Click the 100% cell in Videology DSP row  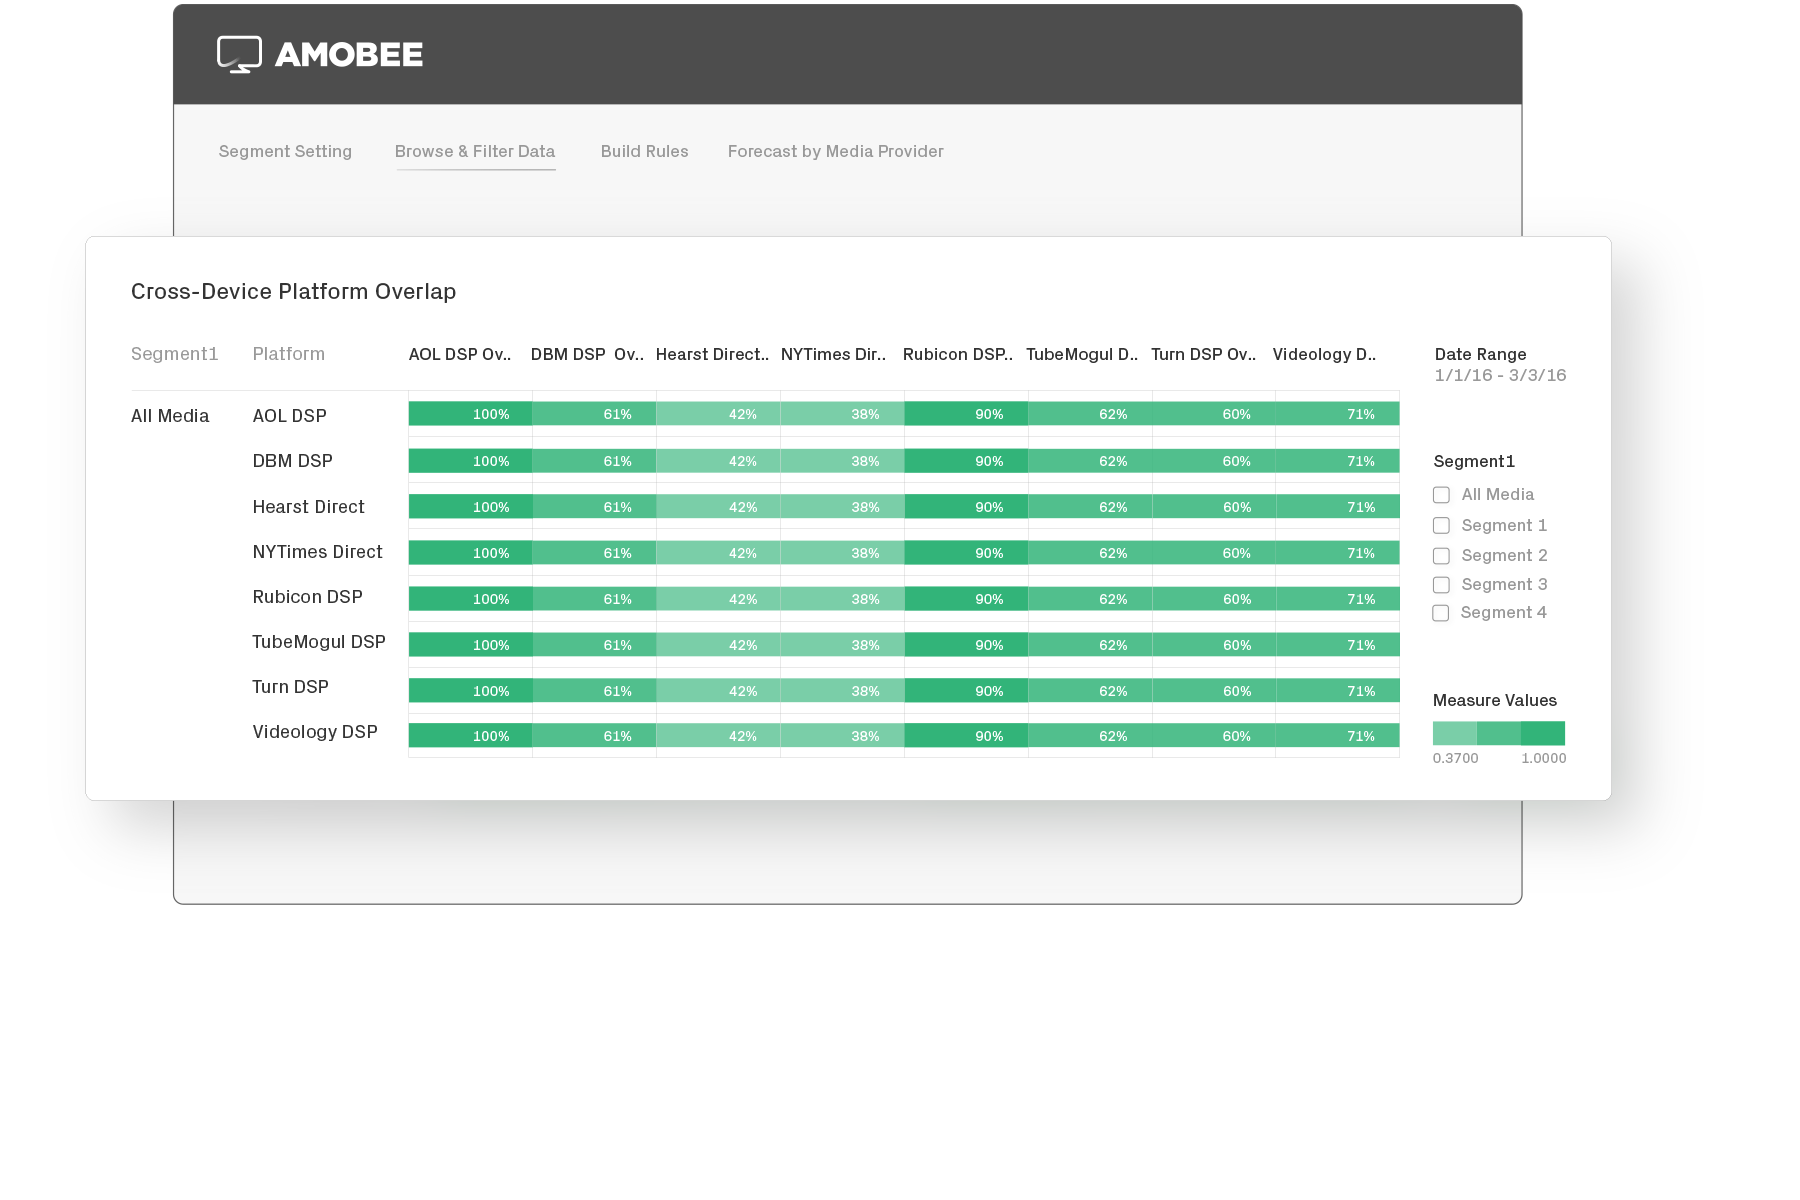(x=470, y=736)
